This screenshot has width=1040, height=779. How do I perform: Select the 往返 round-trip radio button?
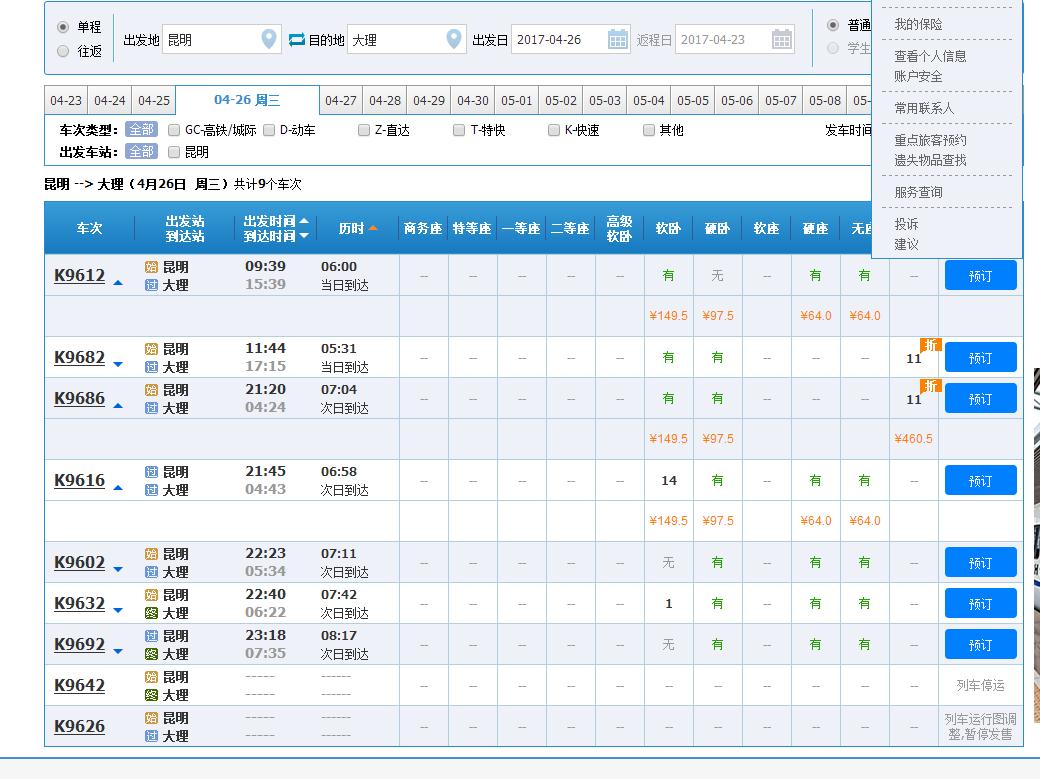pyautogui.click(x=63, y=51)
